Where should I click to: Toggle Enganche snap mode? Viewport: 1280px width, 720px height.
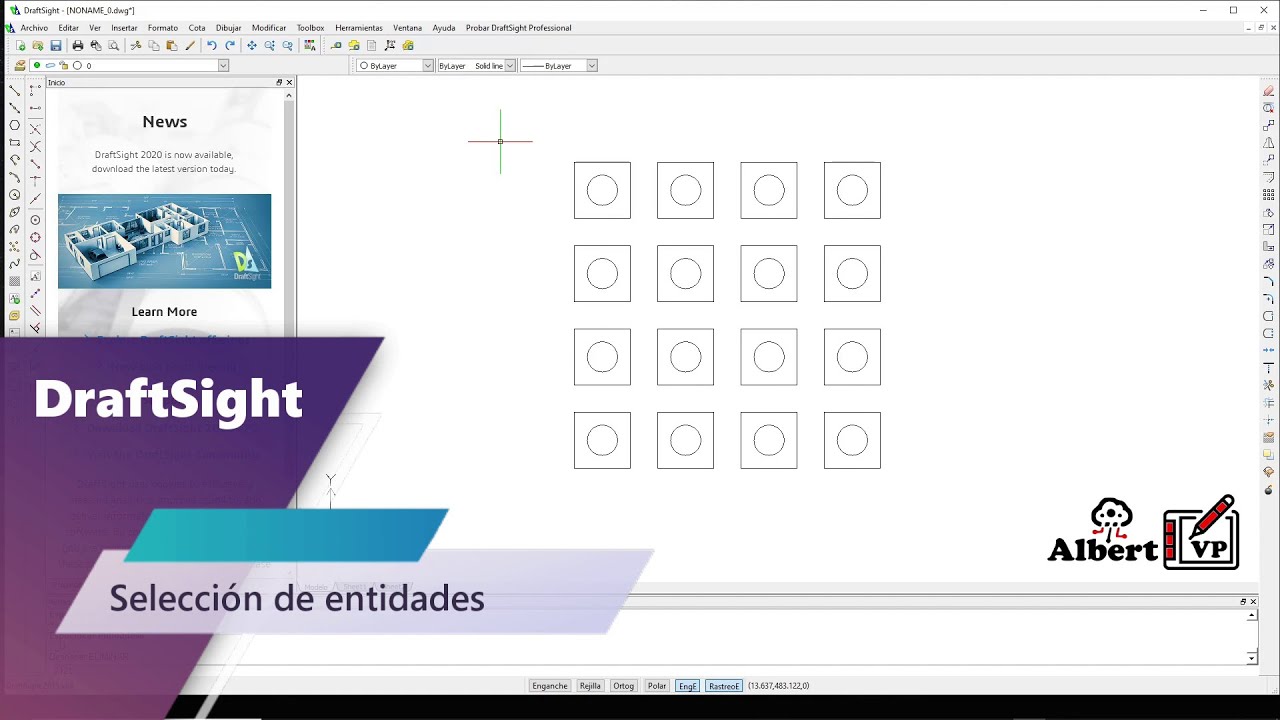[x=550, y=686]
